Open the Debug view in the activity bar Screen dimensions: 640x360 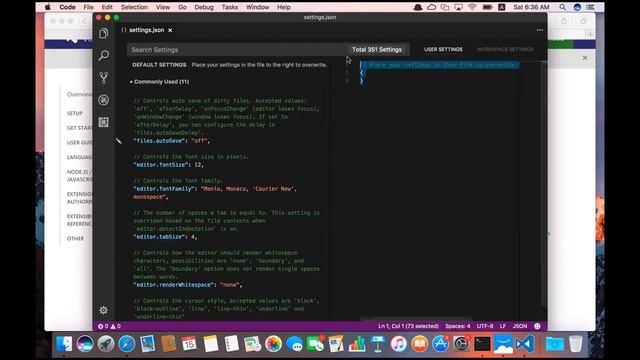[x=104, y=100]
